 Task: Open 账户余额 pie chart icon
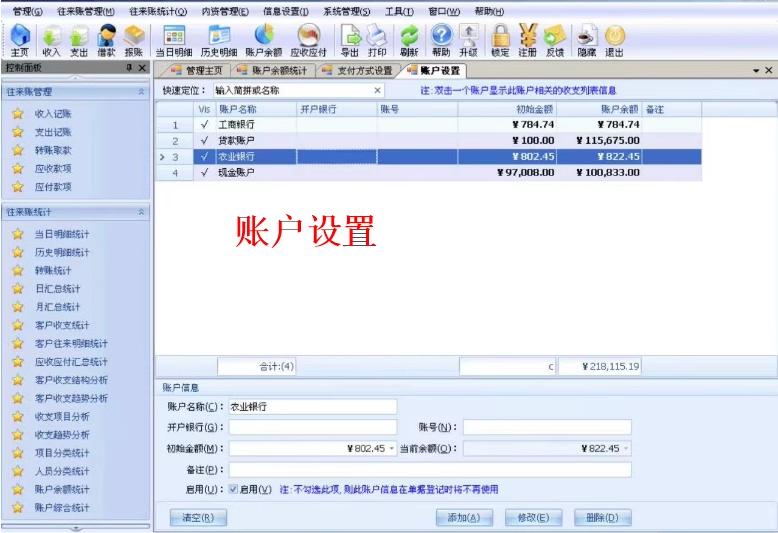(x=263, y=41)
